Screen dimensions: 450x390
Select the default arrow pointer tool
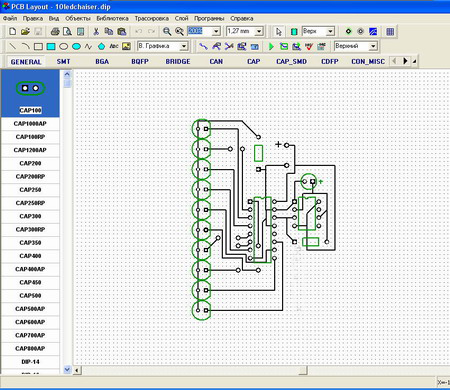click(279, 32)
